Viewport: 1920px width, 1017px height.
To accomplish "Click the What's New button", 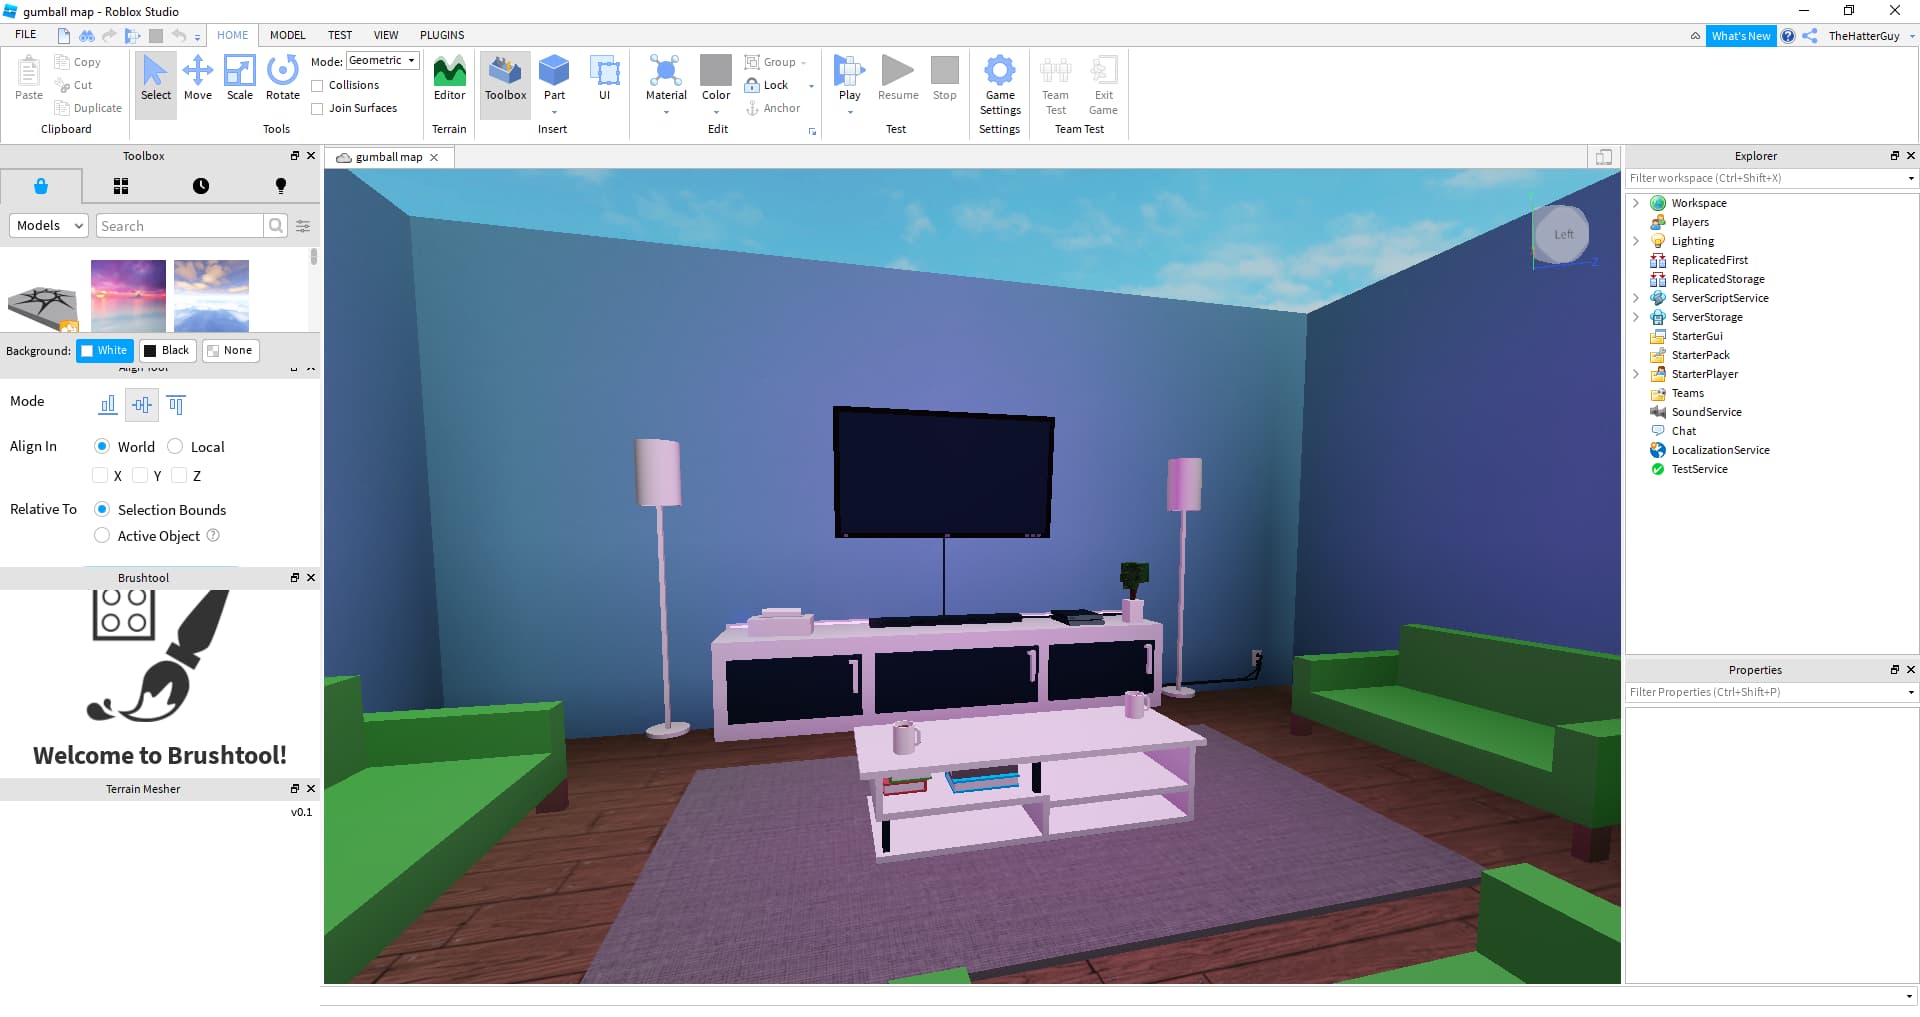I will click(x=1741, y=35).
